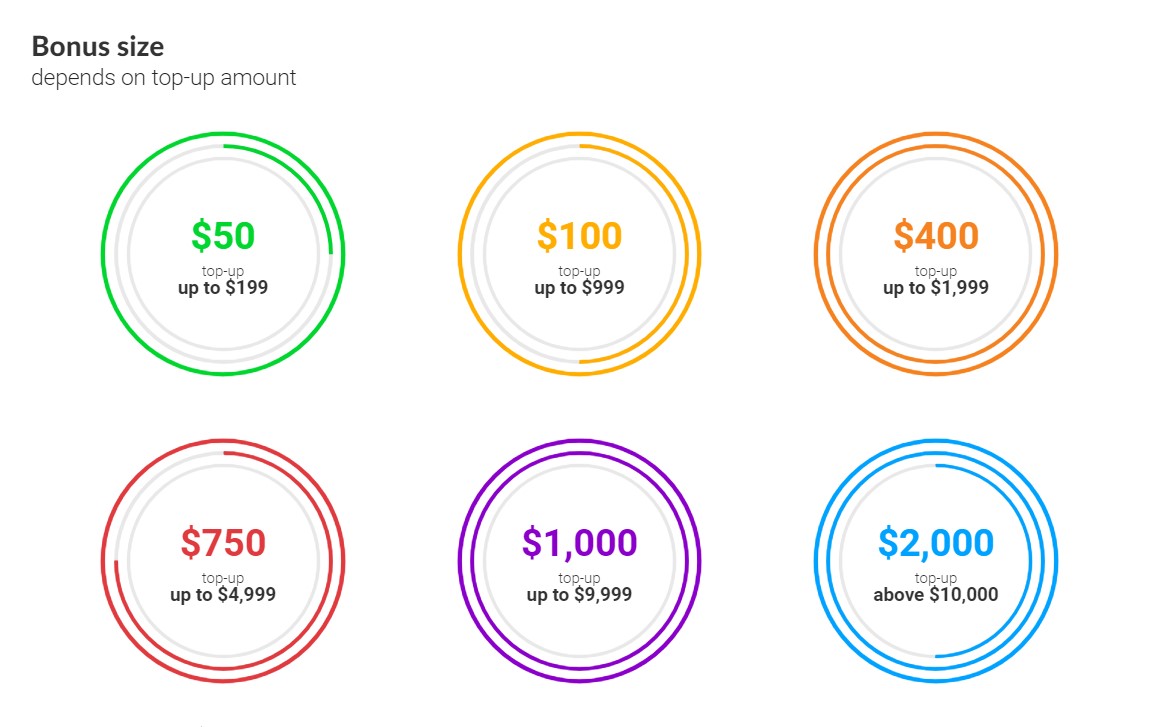Click the 'up to $199' label

(223, 287)
